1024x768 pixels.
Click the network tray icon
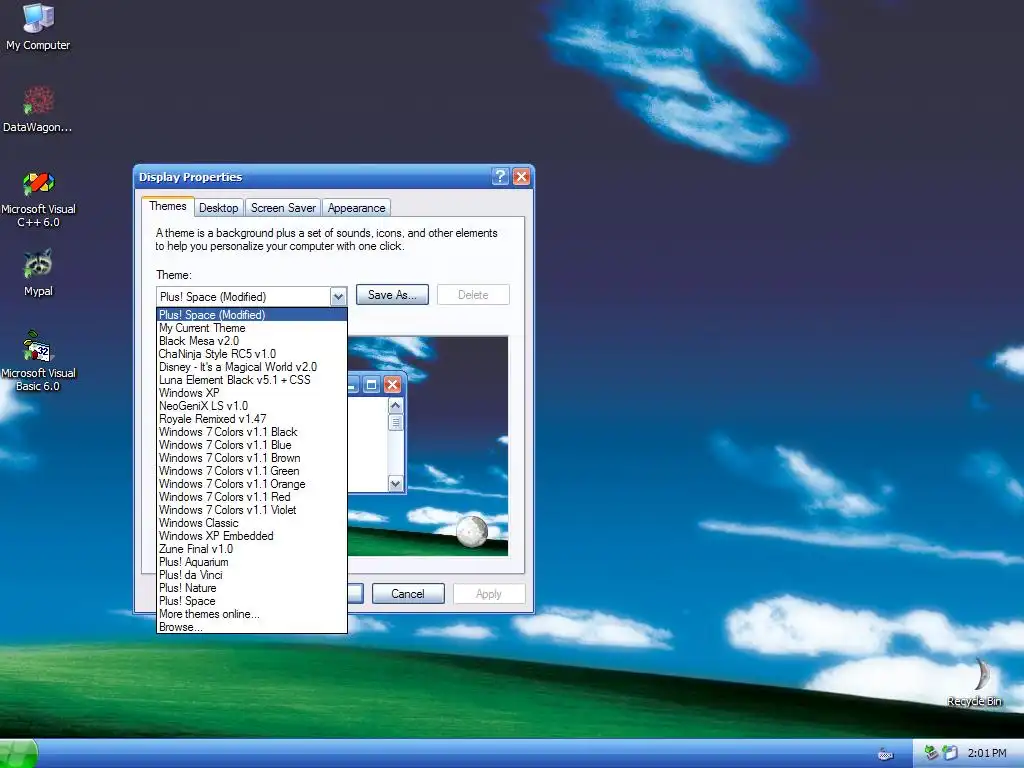(x=931, y=753)
